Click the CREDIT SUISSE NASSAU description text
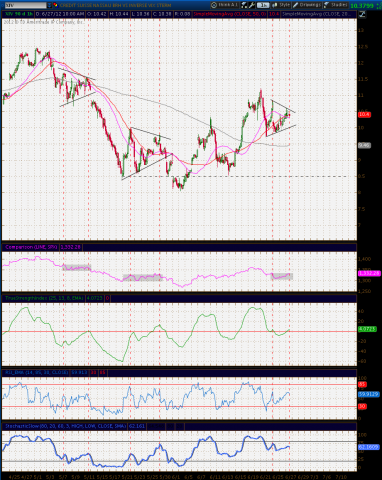 [115, 5]
